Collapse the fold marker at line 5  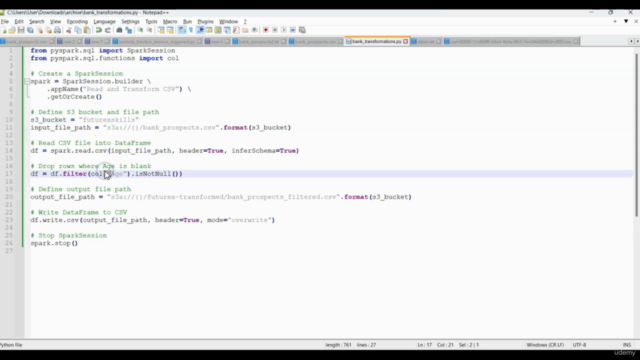(x=27, y=81)
